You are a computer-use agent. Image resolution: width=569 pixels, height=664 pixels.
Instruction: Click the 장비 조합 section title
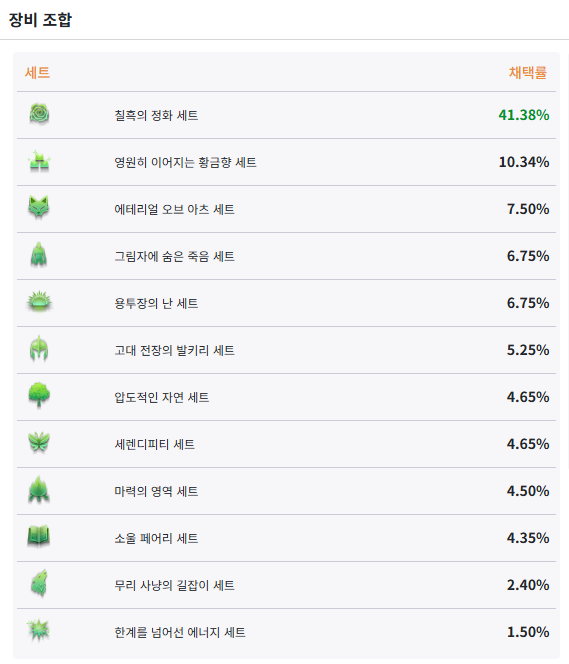coord(40,20)
